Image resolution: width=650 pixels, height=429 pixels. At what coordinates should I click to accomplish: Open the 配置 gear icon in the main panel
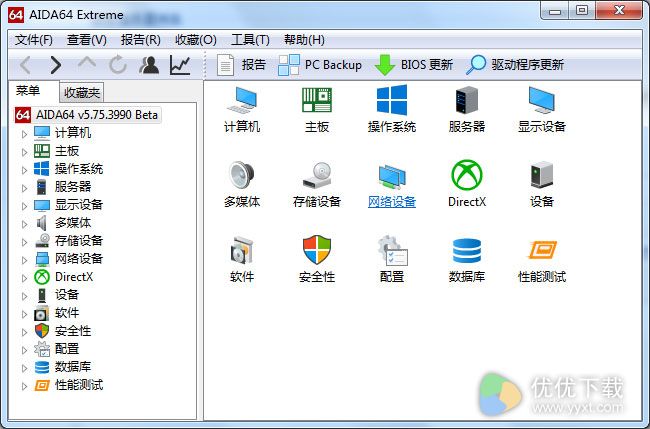[x=392, y=250]
